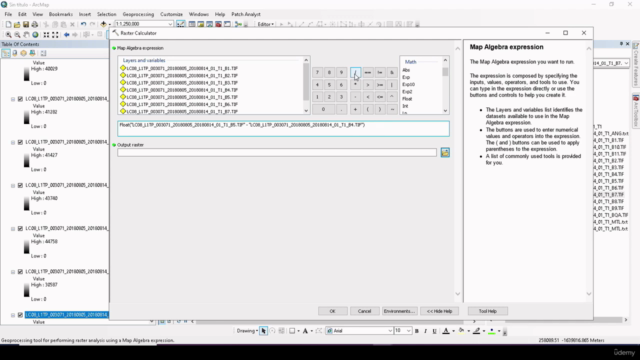Open the Catalog window icon
The height and width of the screenshot is (360, 640).
click(200, 24)
